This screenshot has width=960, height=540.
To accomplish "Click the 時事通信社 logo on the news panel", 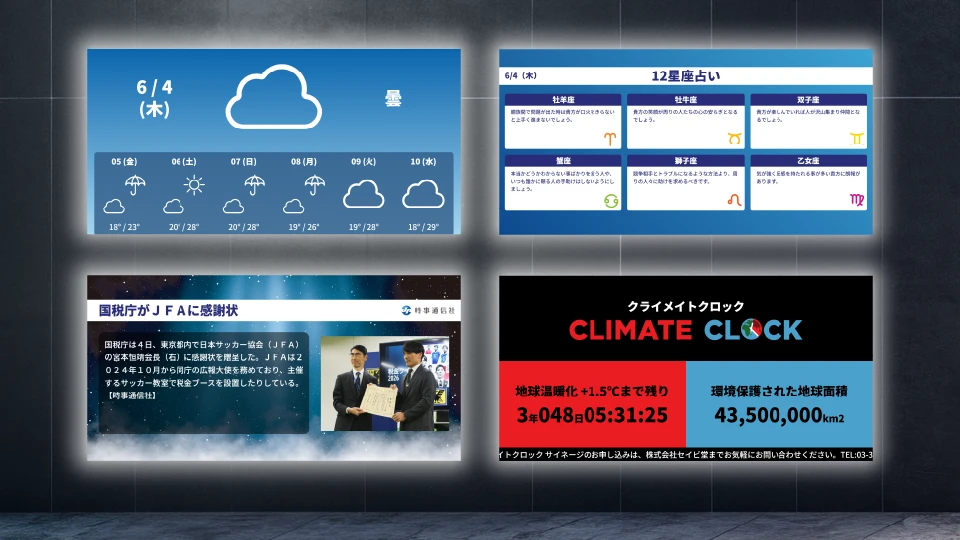I will 429,310.
